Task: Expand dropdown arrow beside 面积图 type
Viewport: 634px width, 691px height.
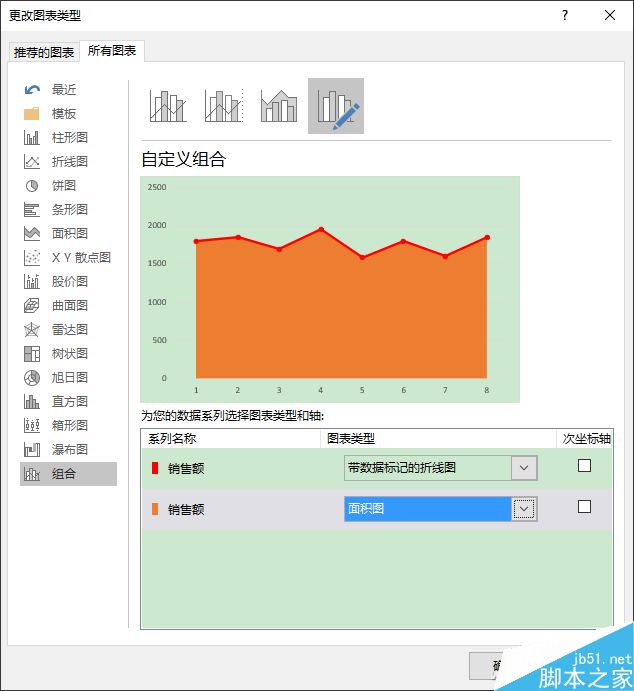Action: click(524, 509)
